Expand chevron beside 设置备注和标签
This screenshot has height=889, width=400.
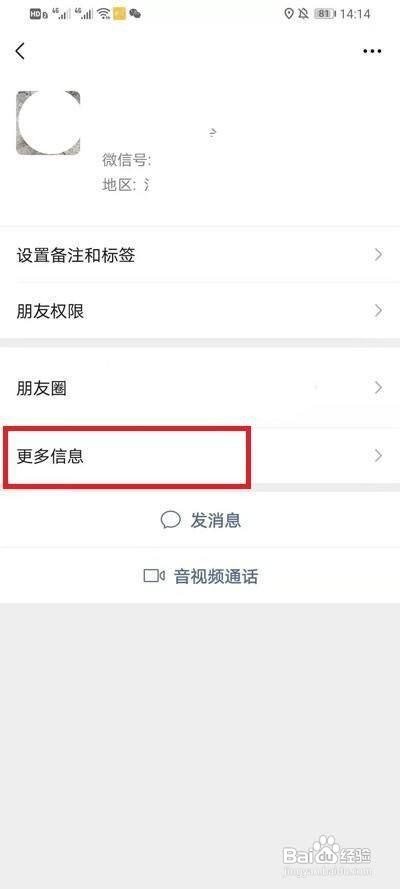(378, 255)
